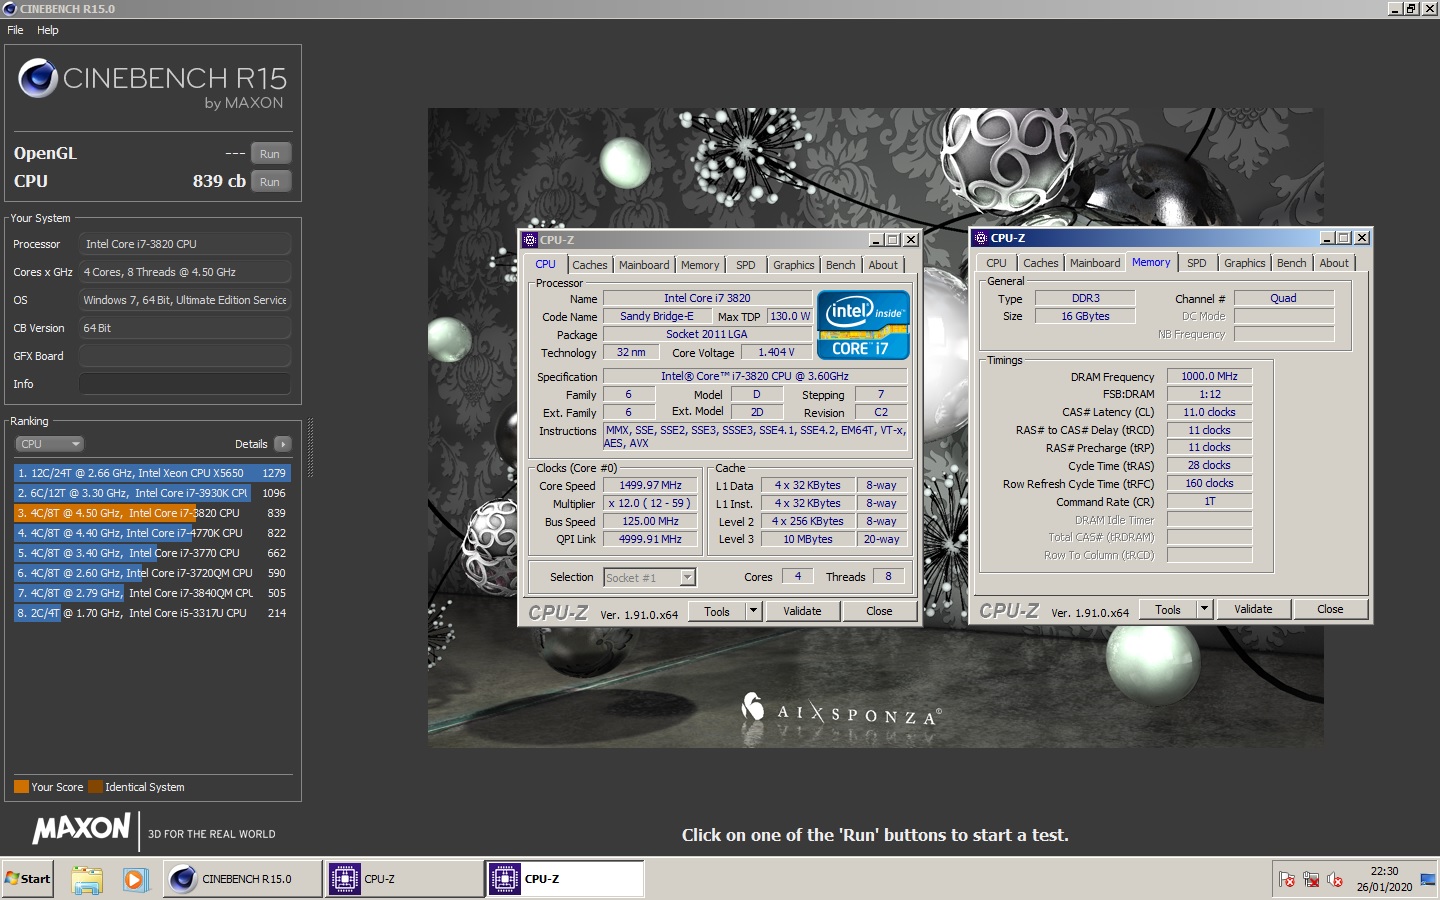Open Bench tab in right CPU-Z
The image size is (1440, 900).
1292,263
